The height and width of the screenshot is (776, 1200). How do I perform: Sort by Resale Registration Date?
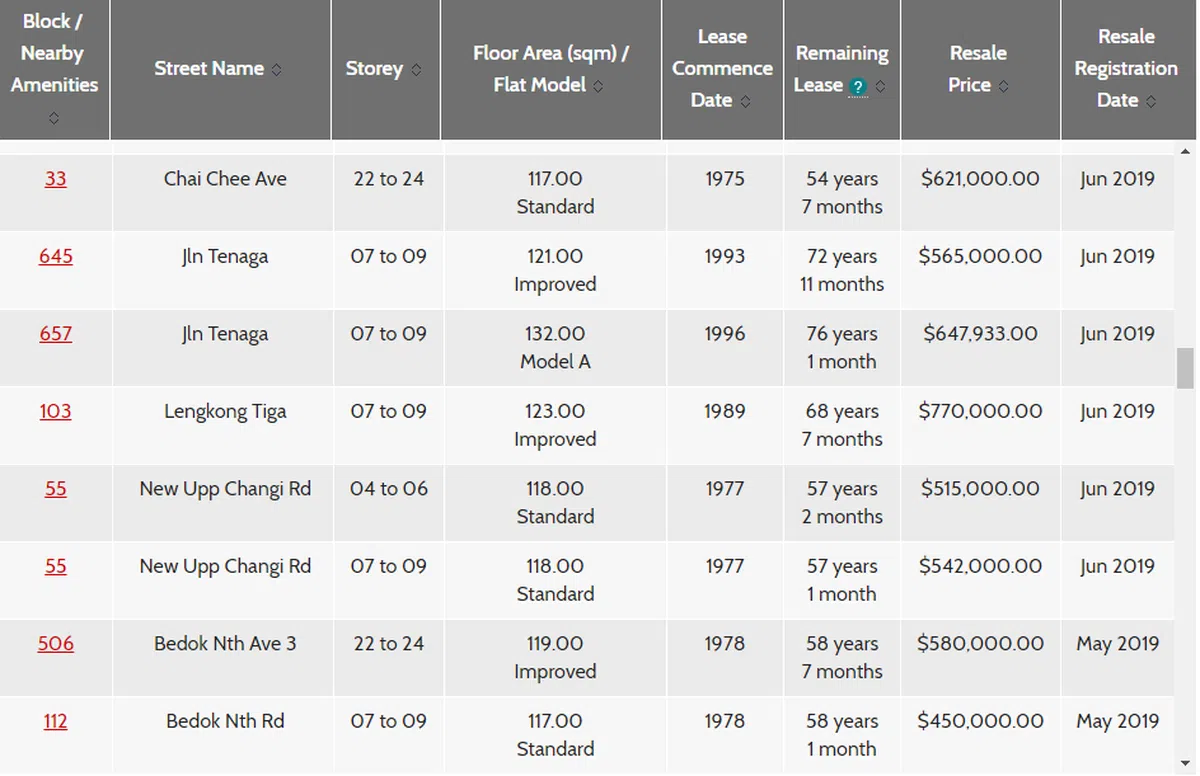(x=1151, y=101)
